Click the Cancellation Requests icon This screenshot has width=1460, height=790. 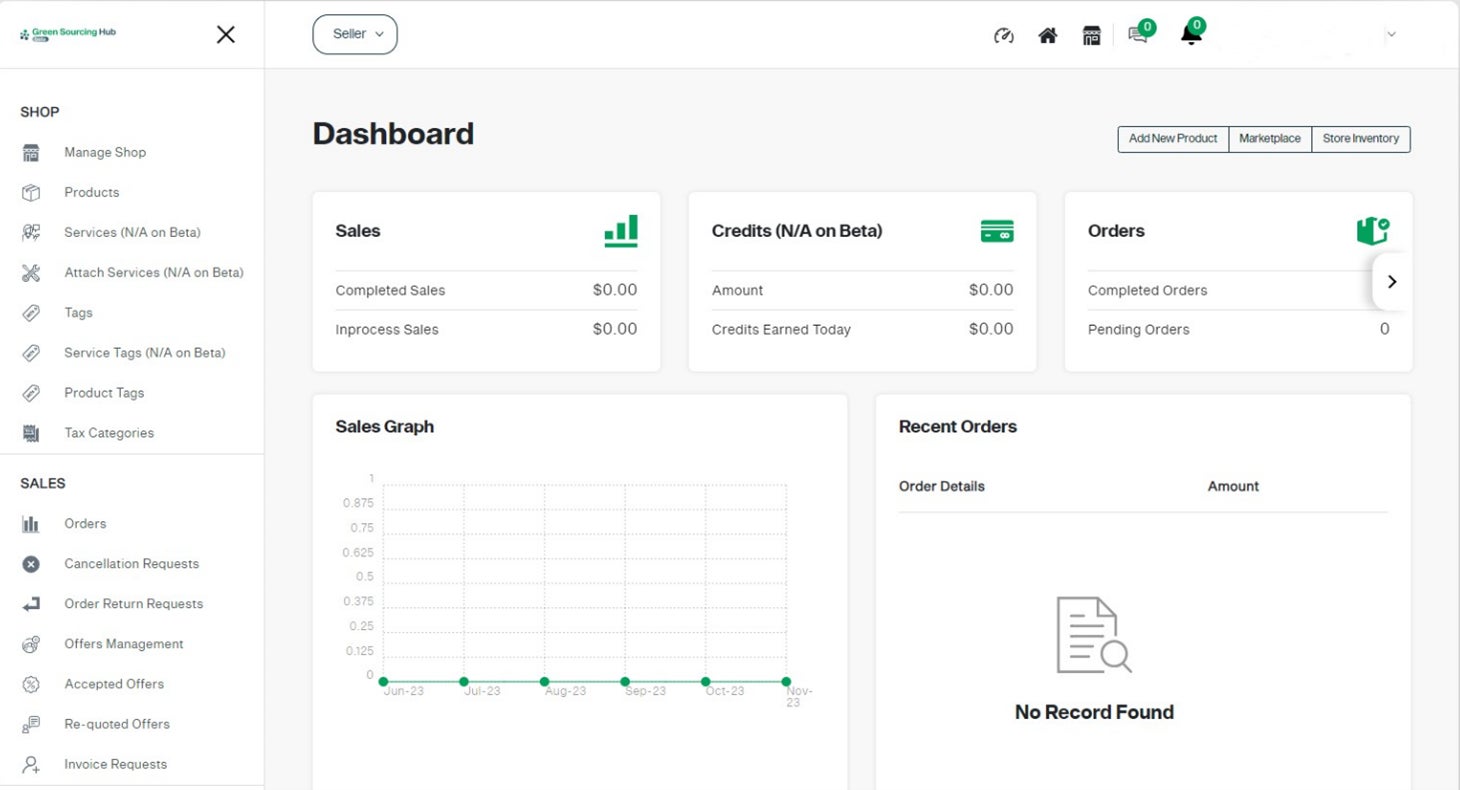coord(31,564)
